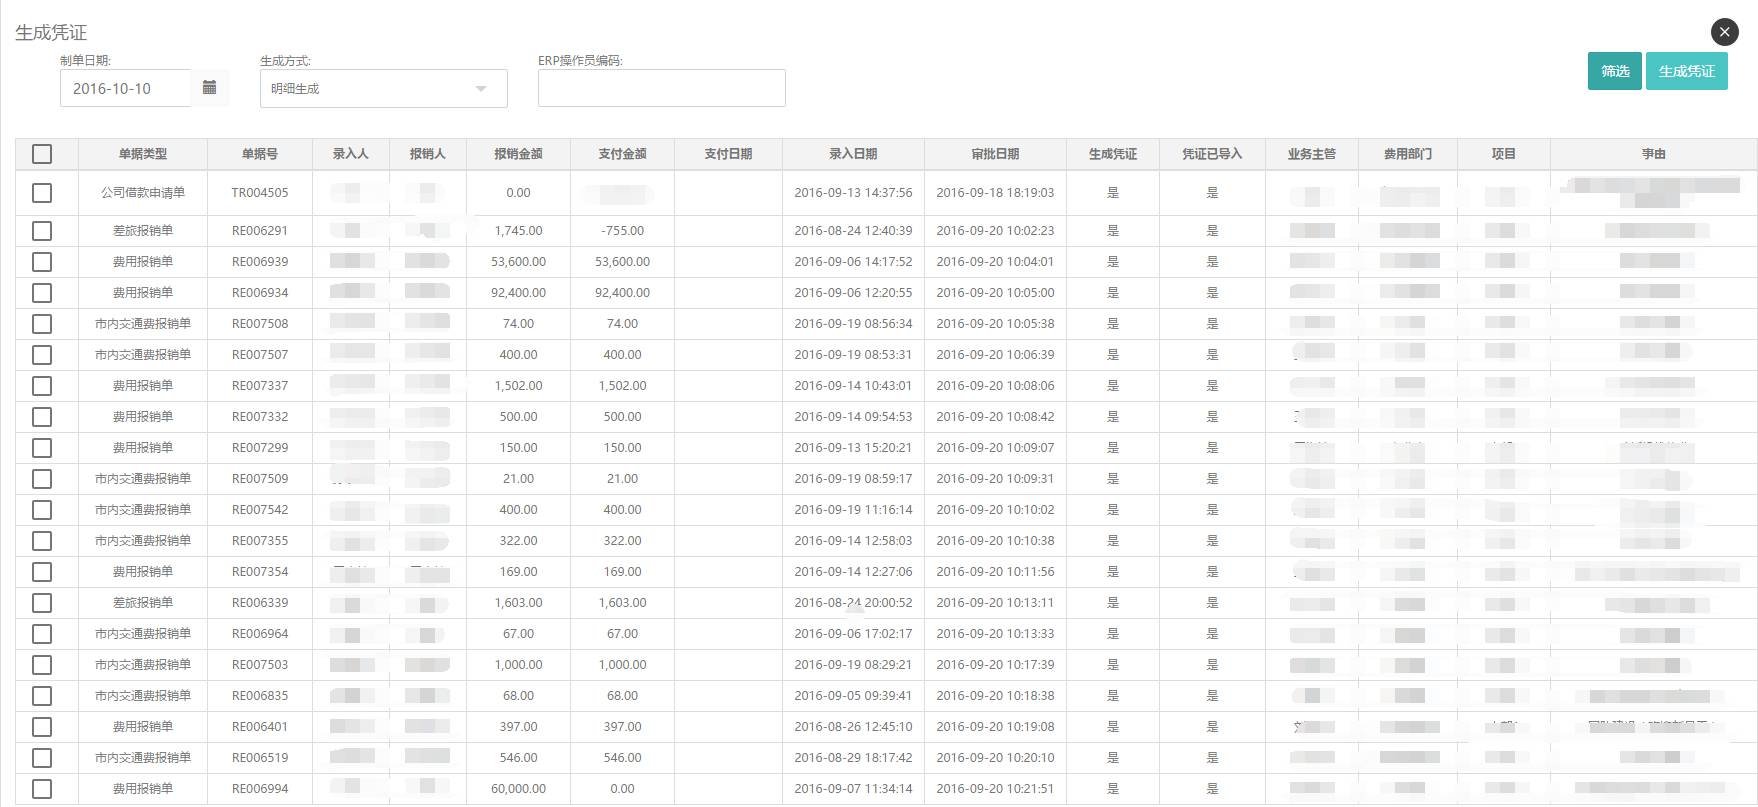
Task: Click the 支付日期 column header
Action: pyautogui.click(x=728, y=154)
